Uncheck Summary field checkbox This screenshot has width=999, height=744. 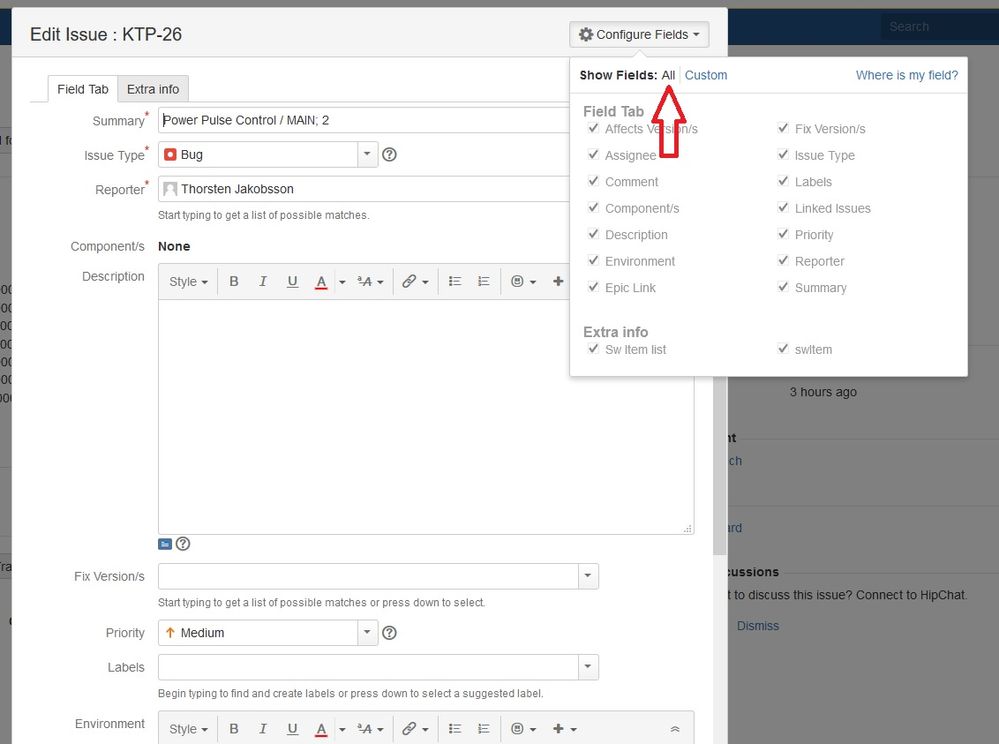pyautogui.click(x=783, y=287)
